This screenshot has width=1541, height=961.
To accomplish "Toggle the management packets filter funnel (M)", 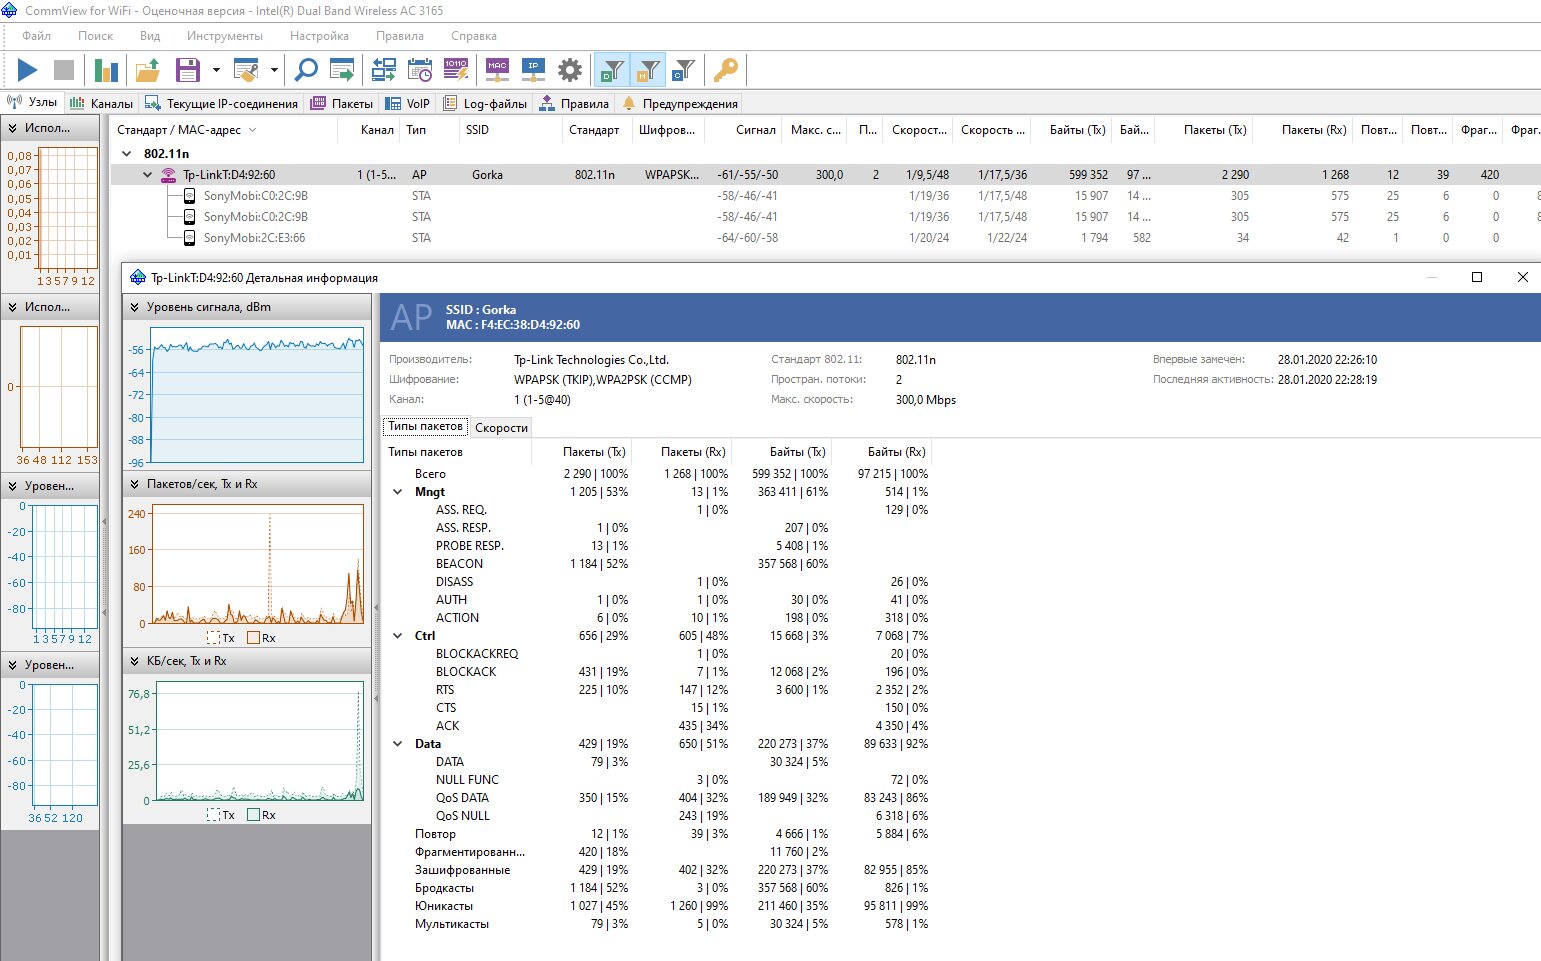I will 648,70.
